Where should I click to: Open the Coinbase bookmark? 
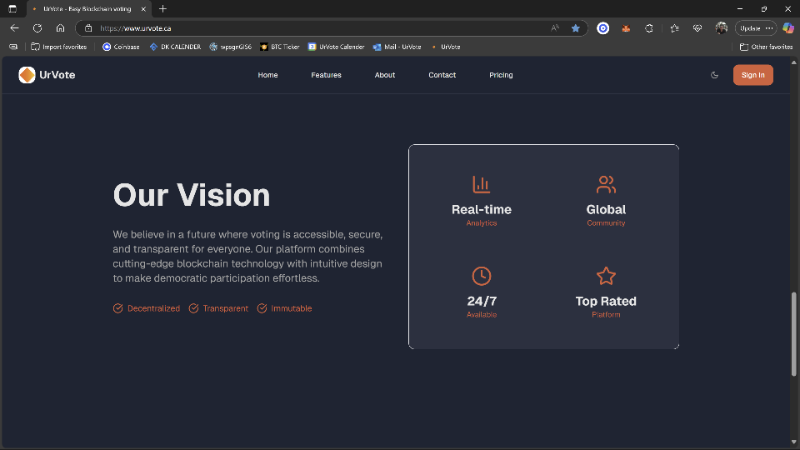point(120,46)
